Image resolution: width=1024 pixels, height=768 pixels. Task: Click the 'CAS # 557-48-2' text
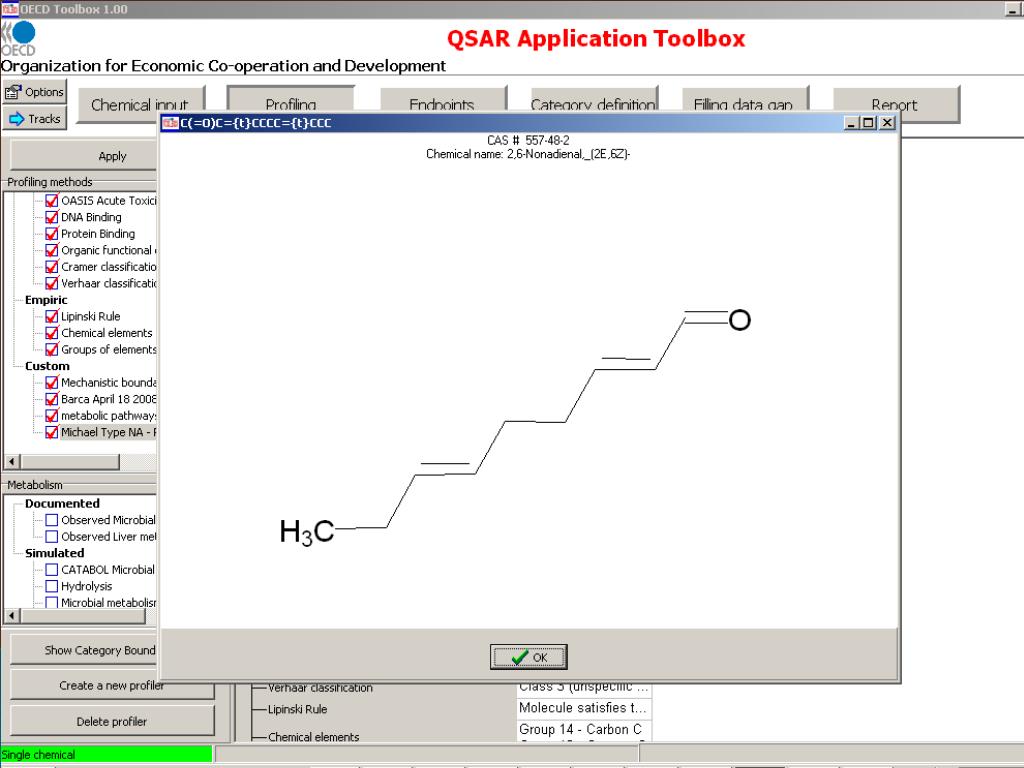(x=528, y=140)
